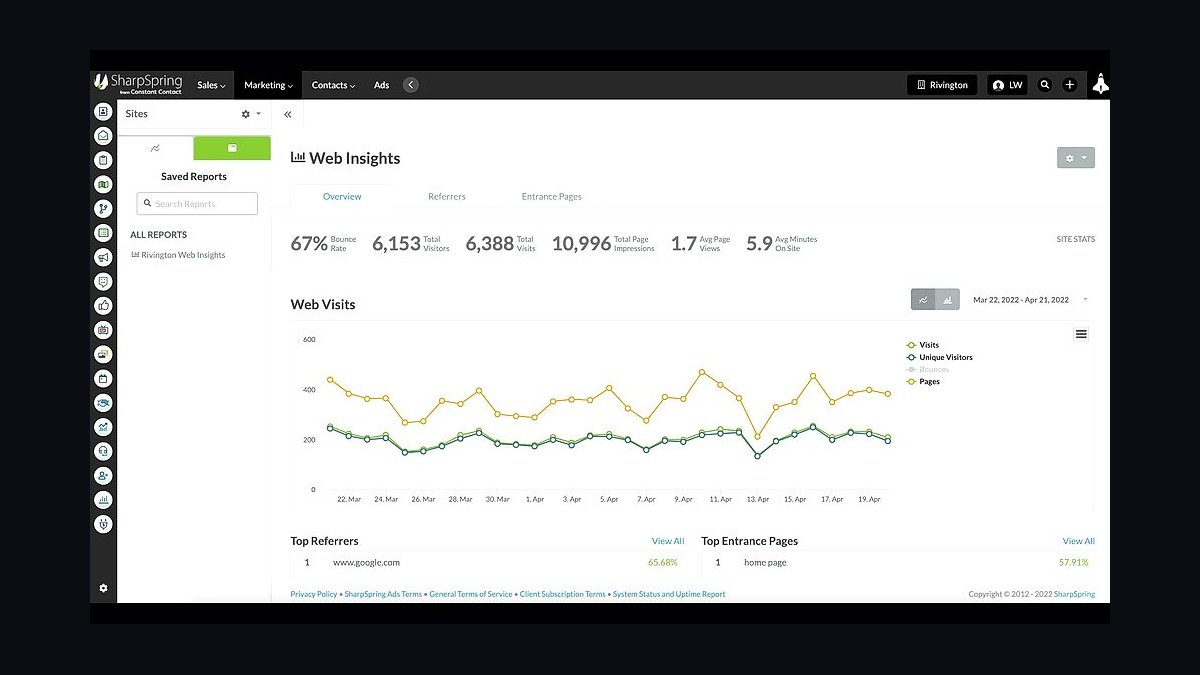Image resolution: width=1200 pixels, height=675 pixels.
Task: Open the Privacy Policy link
Action: click(314, 594)
